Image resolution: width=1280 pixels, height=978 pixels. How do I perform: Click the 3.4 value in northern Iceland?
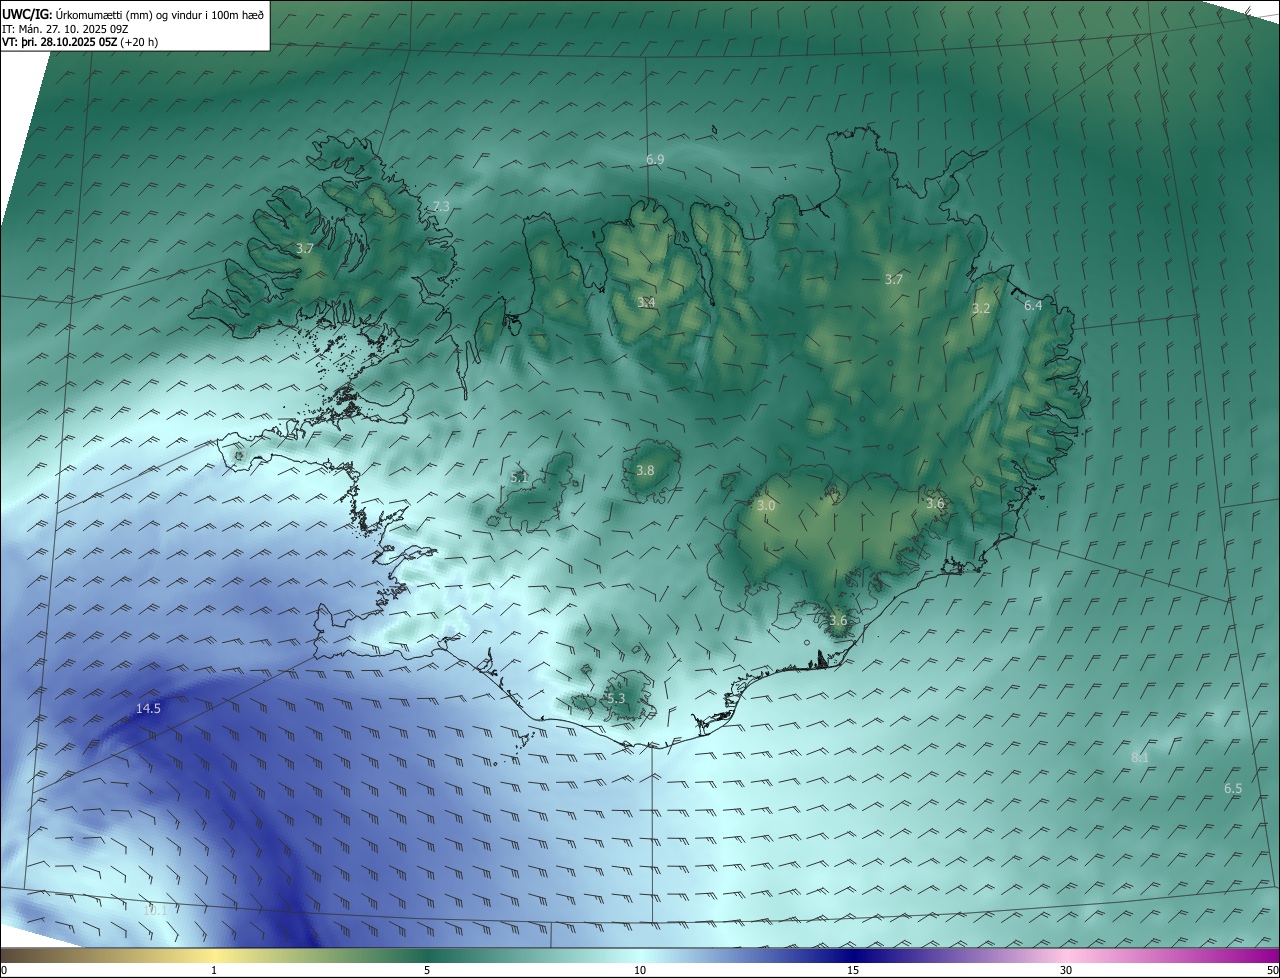(x=646, y=302)
